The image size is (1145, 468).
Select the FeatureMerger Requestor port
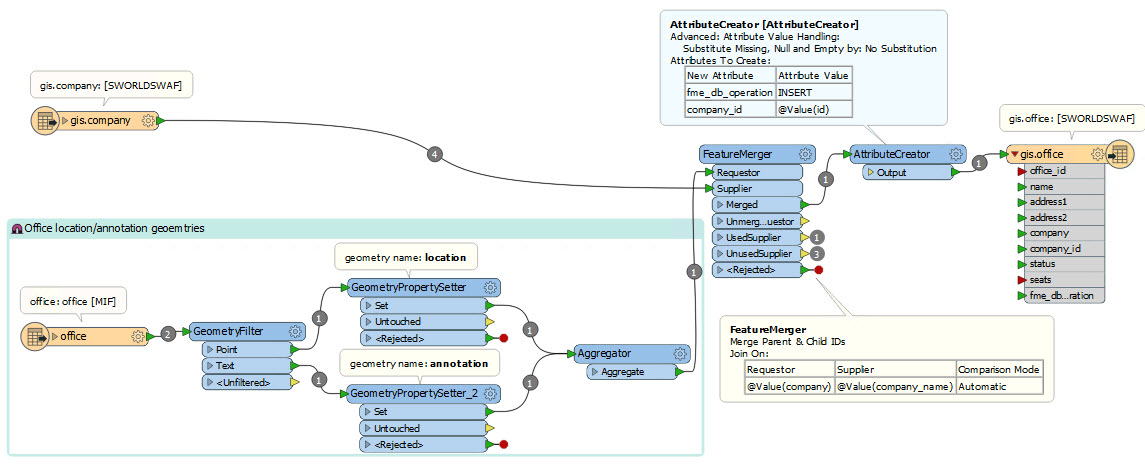pyautogui.click(x=757, y=173)
